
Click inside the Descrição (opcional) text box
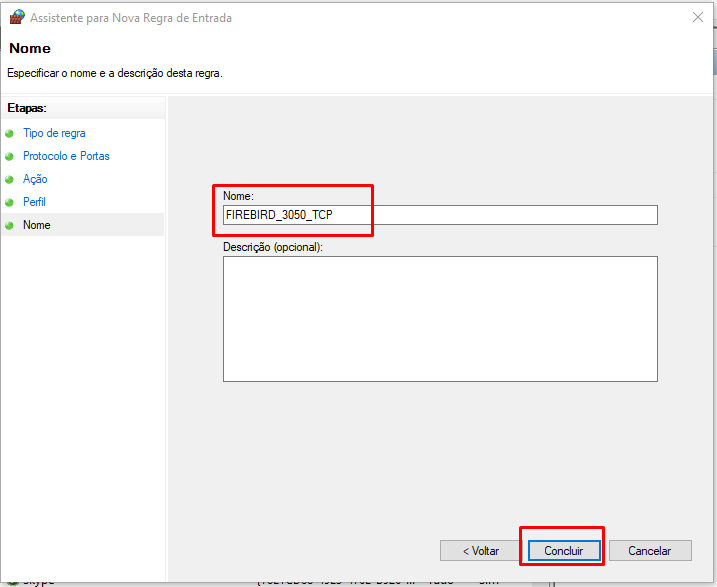click(x=440, y=318)
